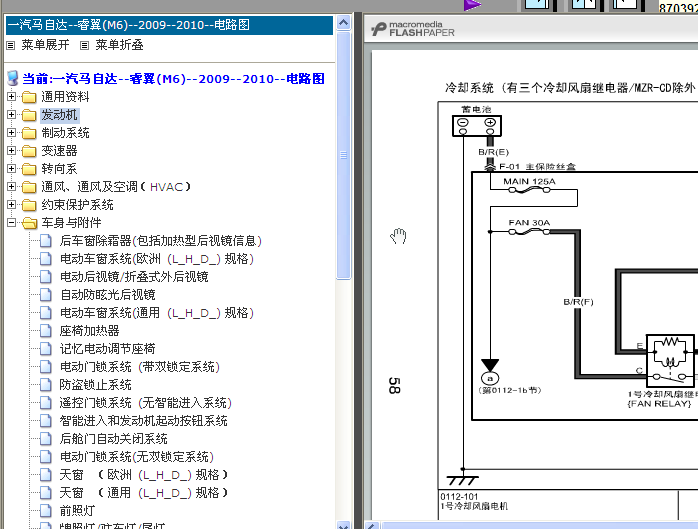Click the tree panel vertical scrollbar thumb

(343, 155)
